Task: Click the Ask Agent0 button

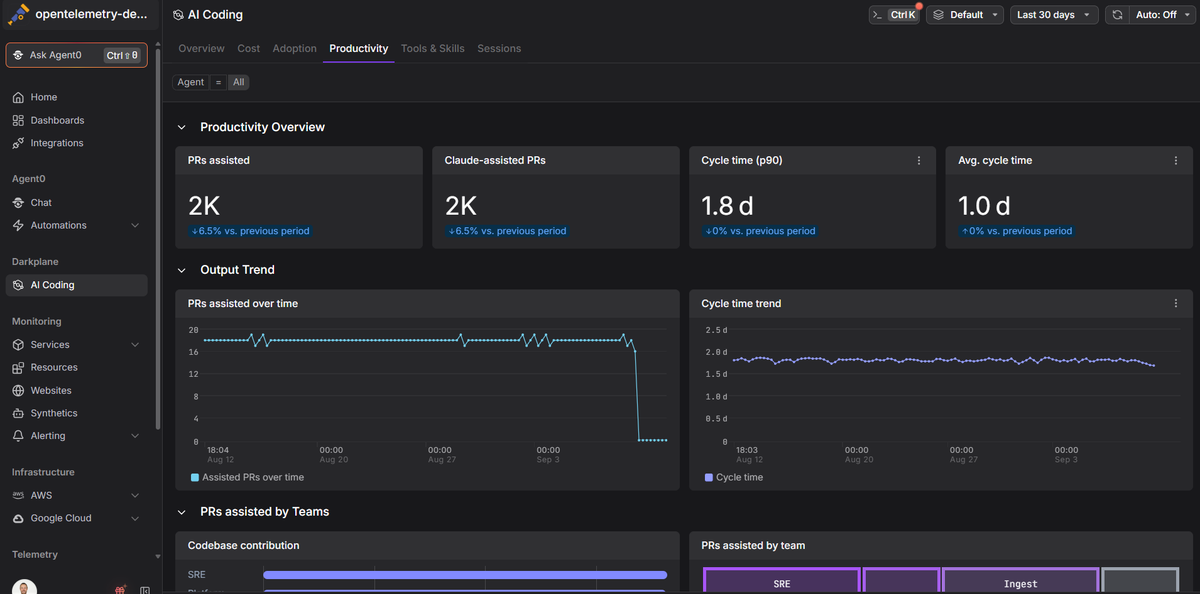Action: tap(77, 55)
